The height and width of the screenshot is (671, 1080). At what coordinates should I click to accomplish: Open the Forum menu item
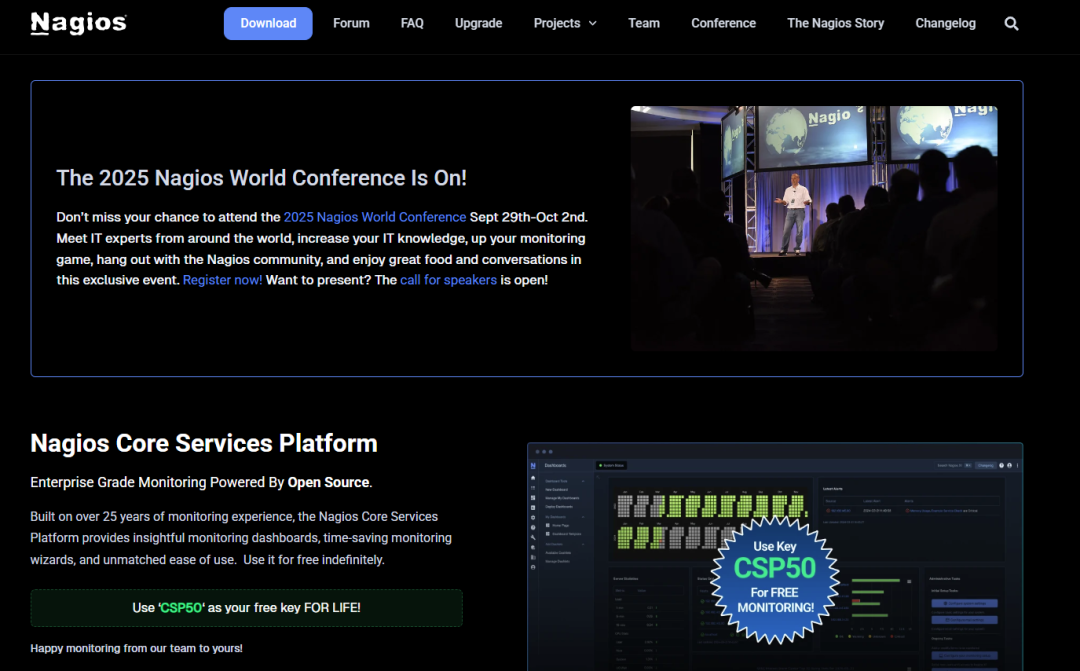[351, 23]
